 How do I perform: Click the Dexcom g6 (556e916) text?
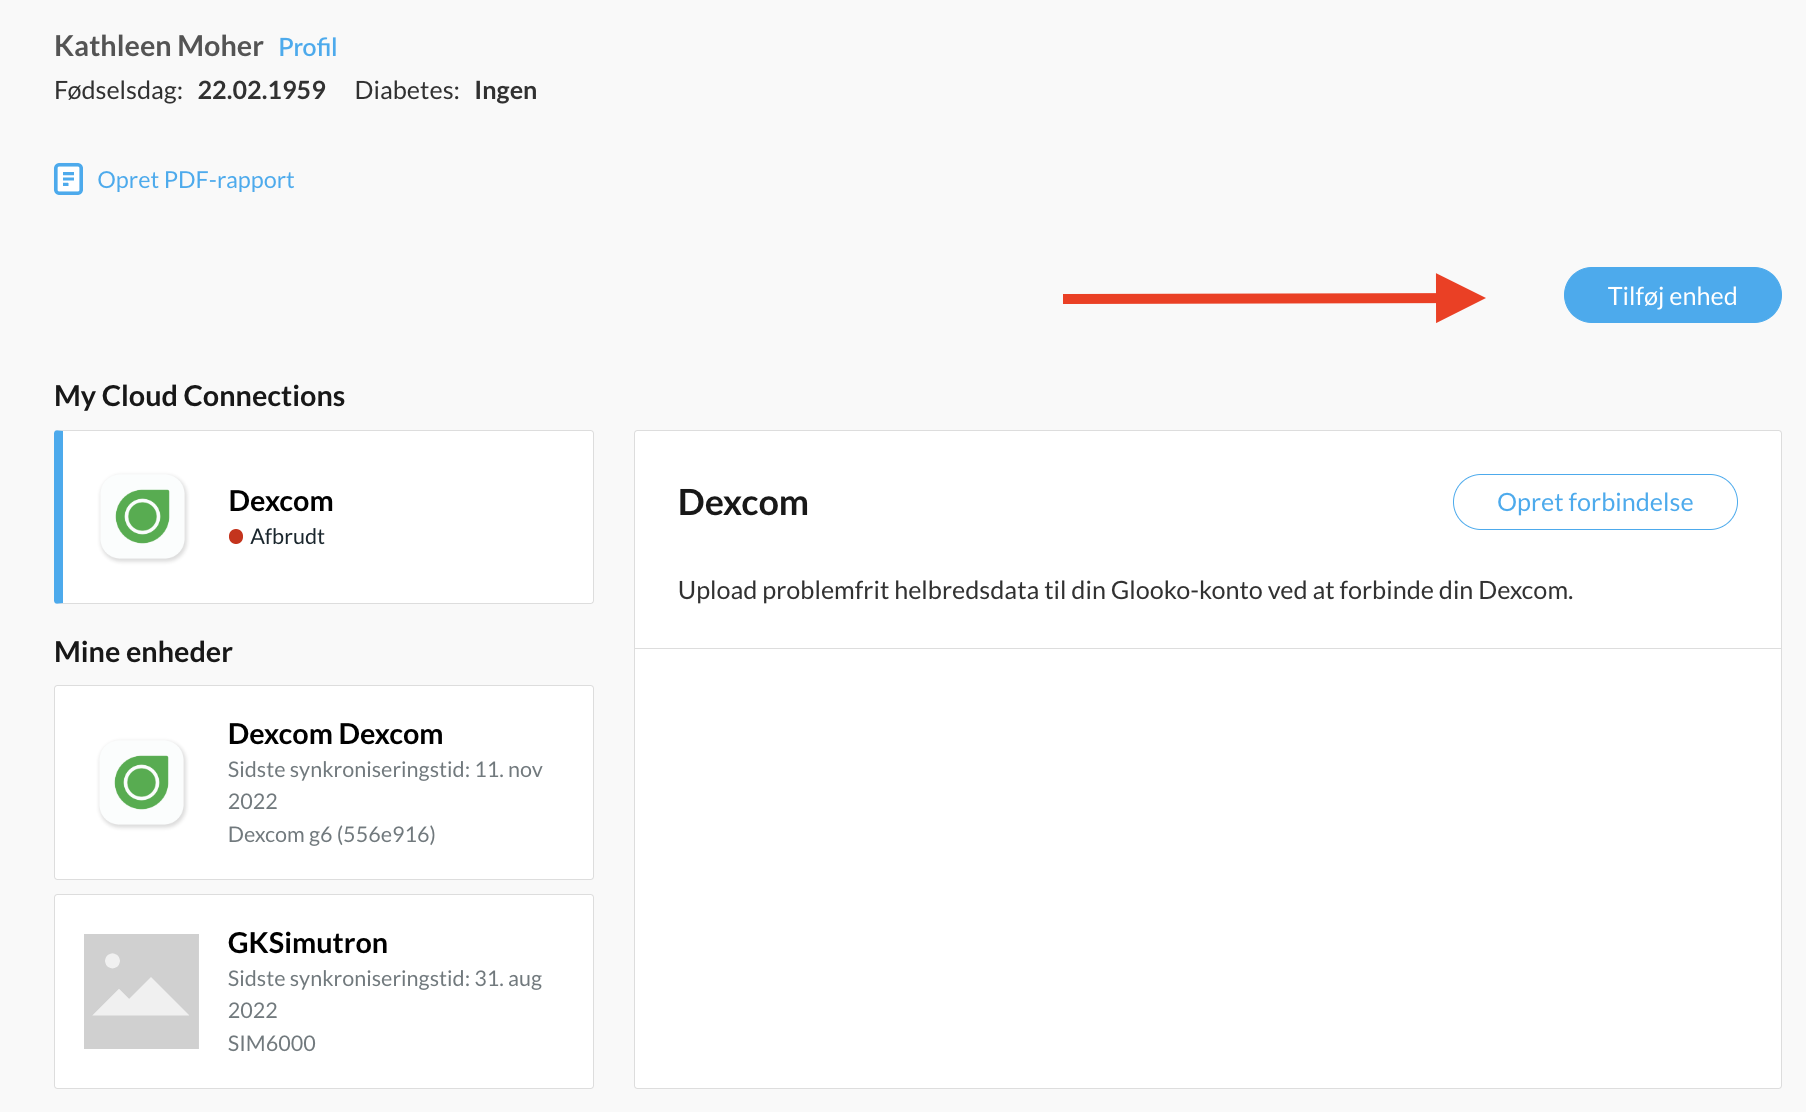pos(331,834)
